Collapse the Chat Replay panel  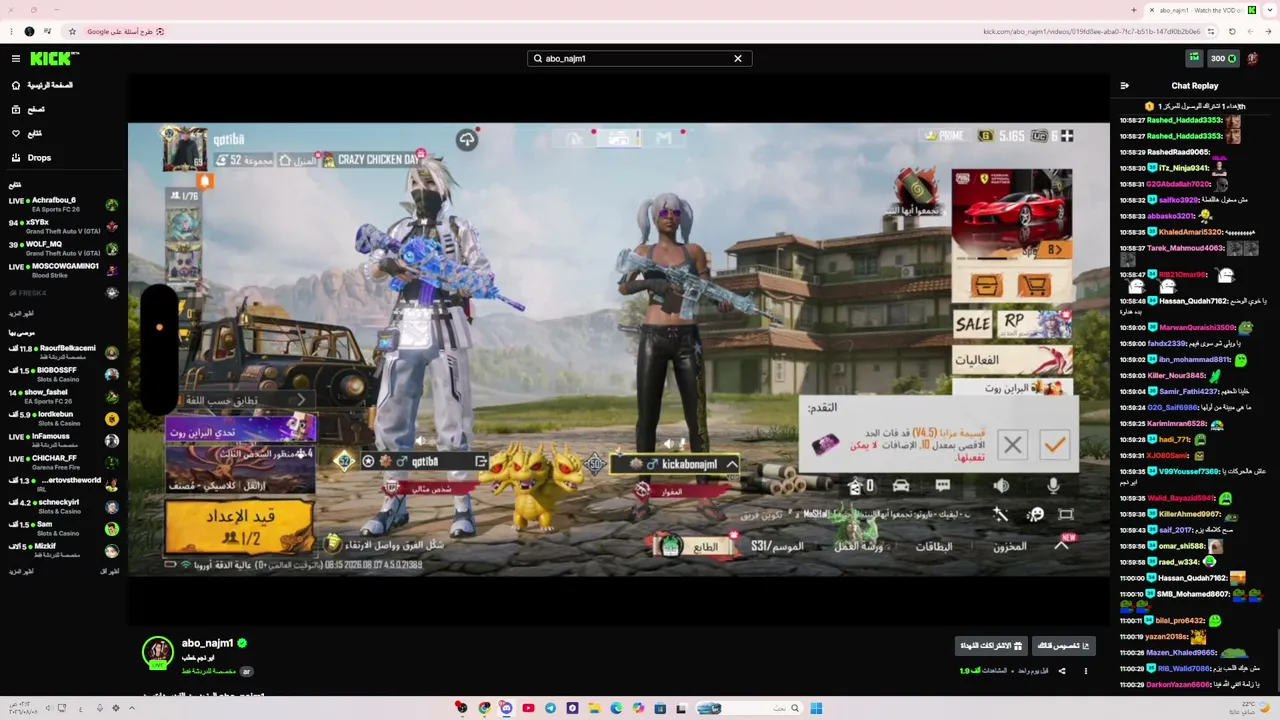tap(1124, 86)
